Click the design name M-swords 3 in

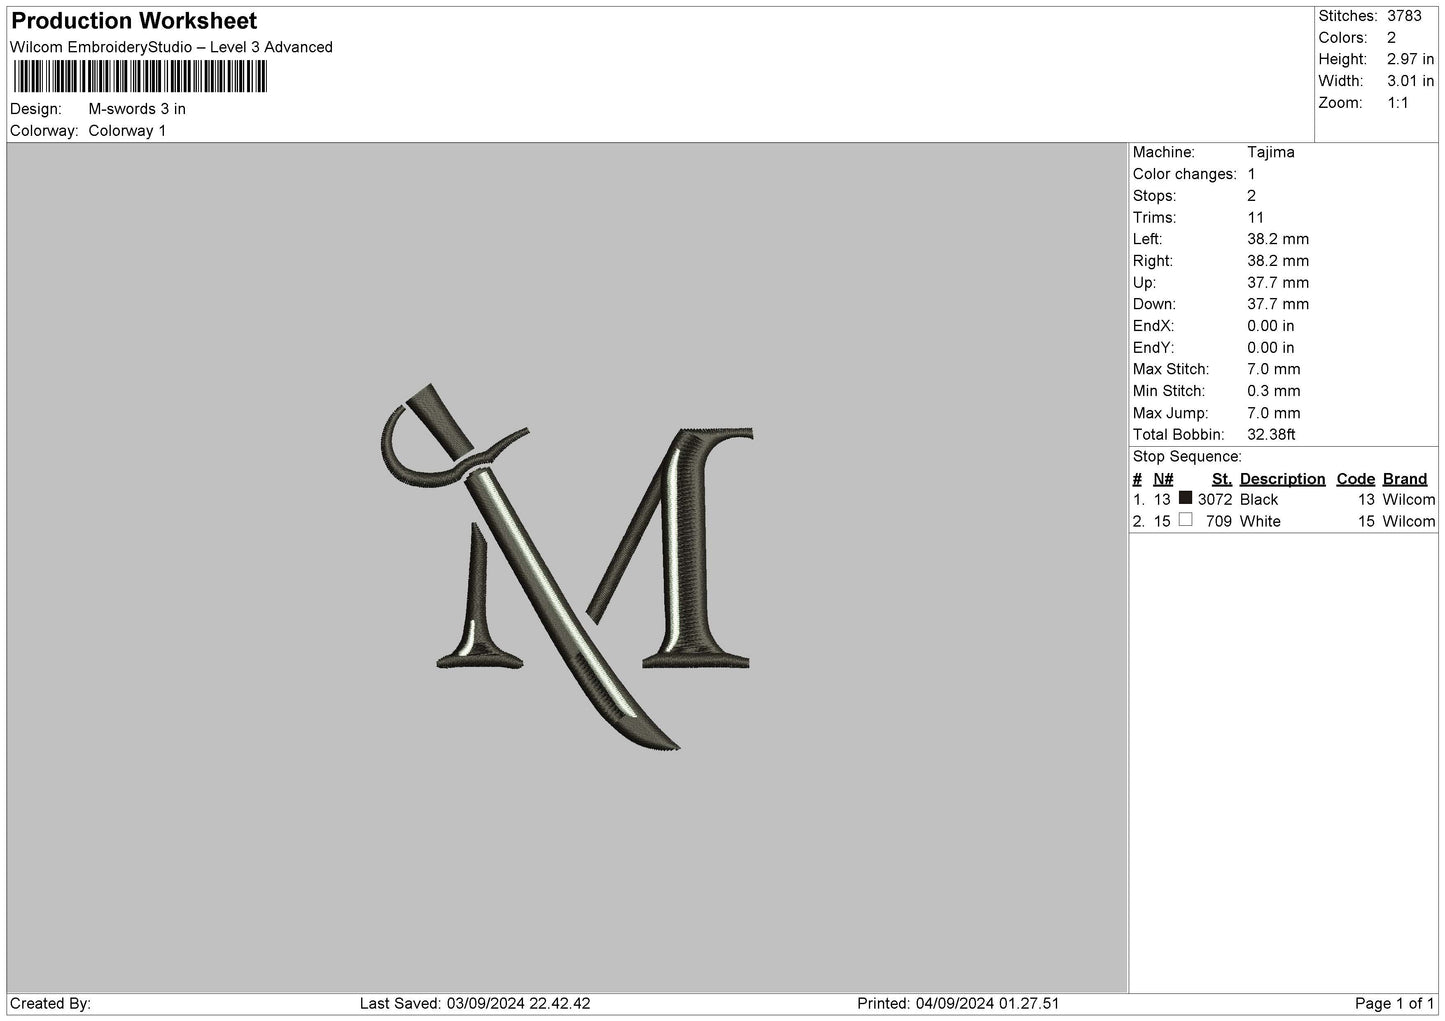[137, 109]
